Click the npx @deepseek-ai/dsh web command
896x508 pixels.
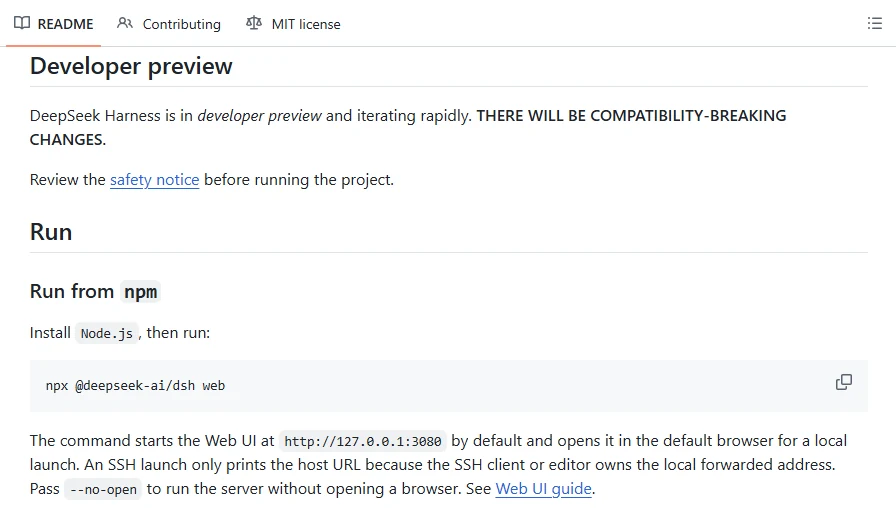pos(135,386)
